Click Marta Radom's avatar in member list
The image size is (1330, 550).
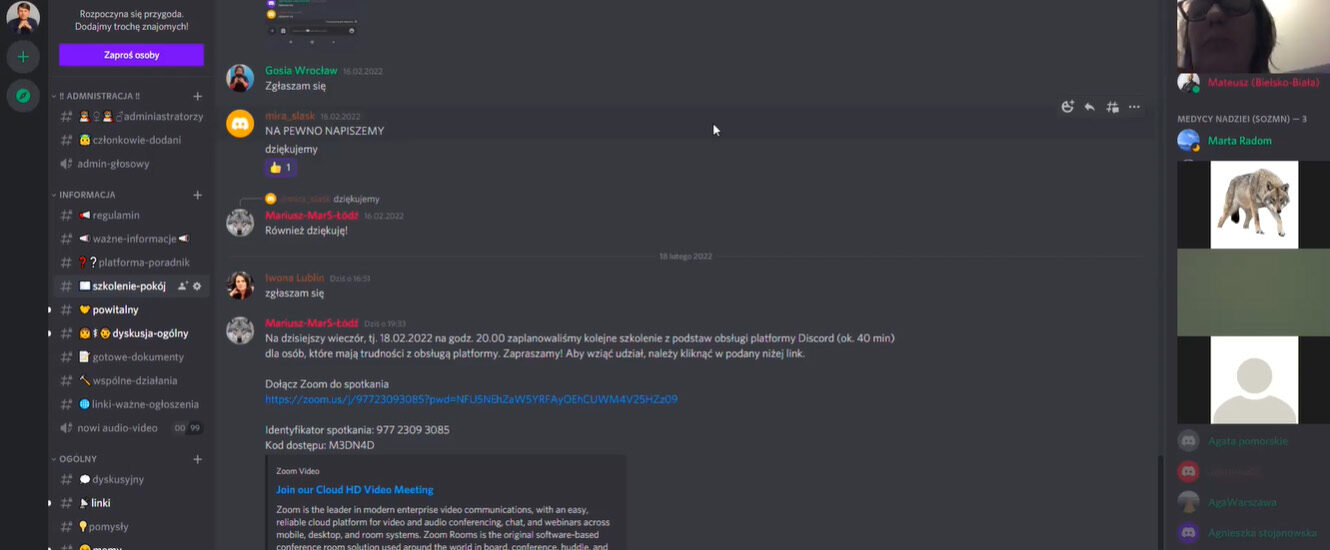tap(1188, 140)
